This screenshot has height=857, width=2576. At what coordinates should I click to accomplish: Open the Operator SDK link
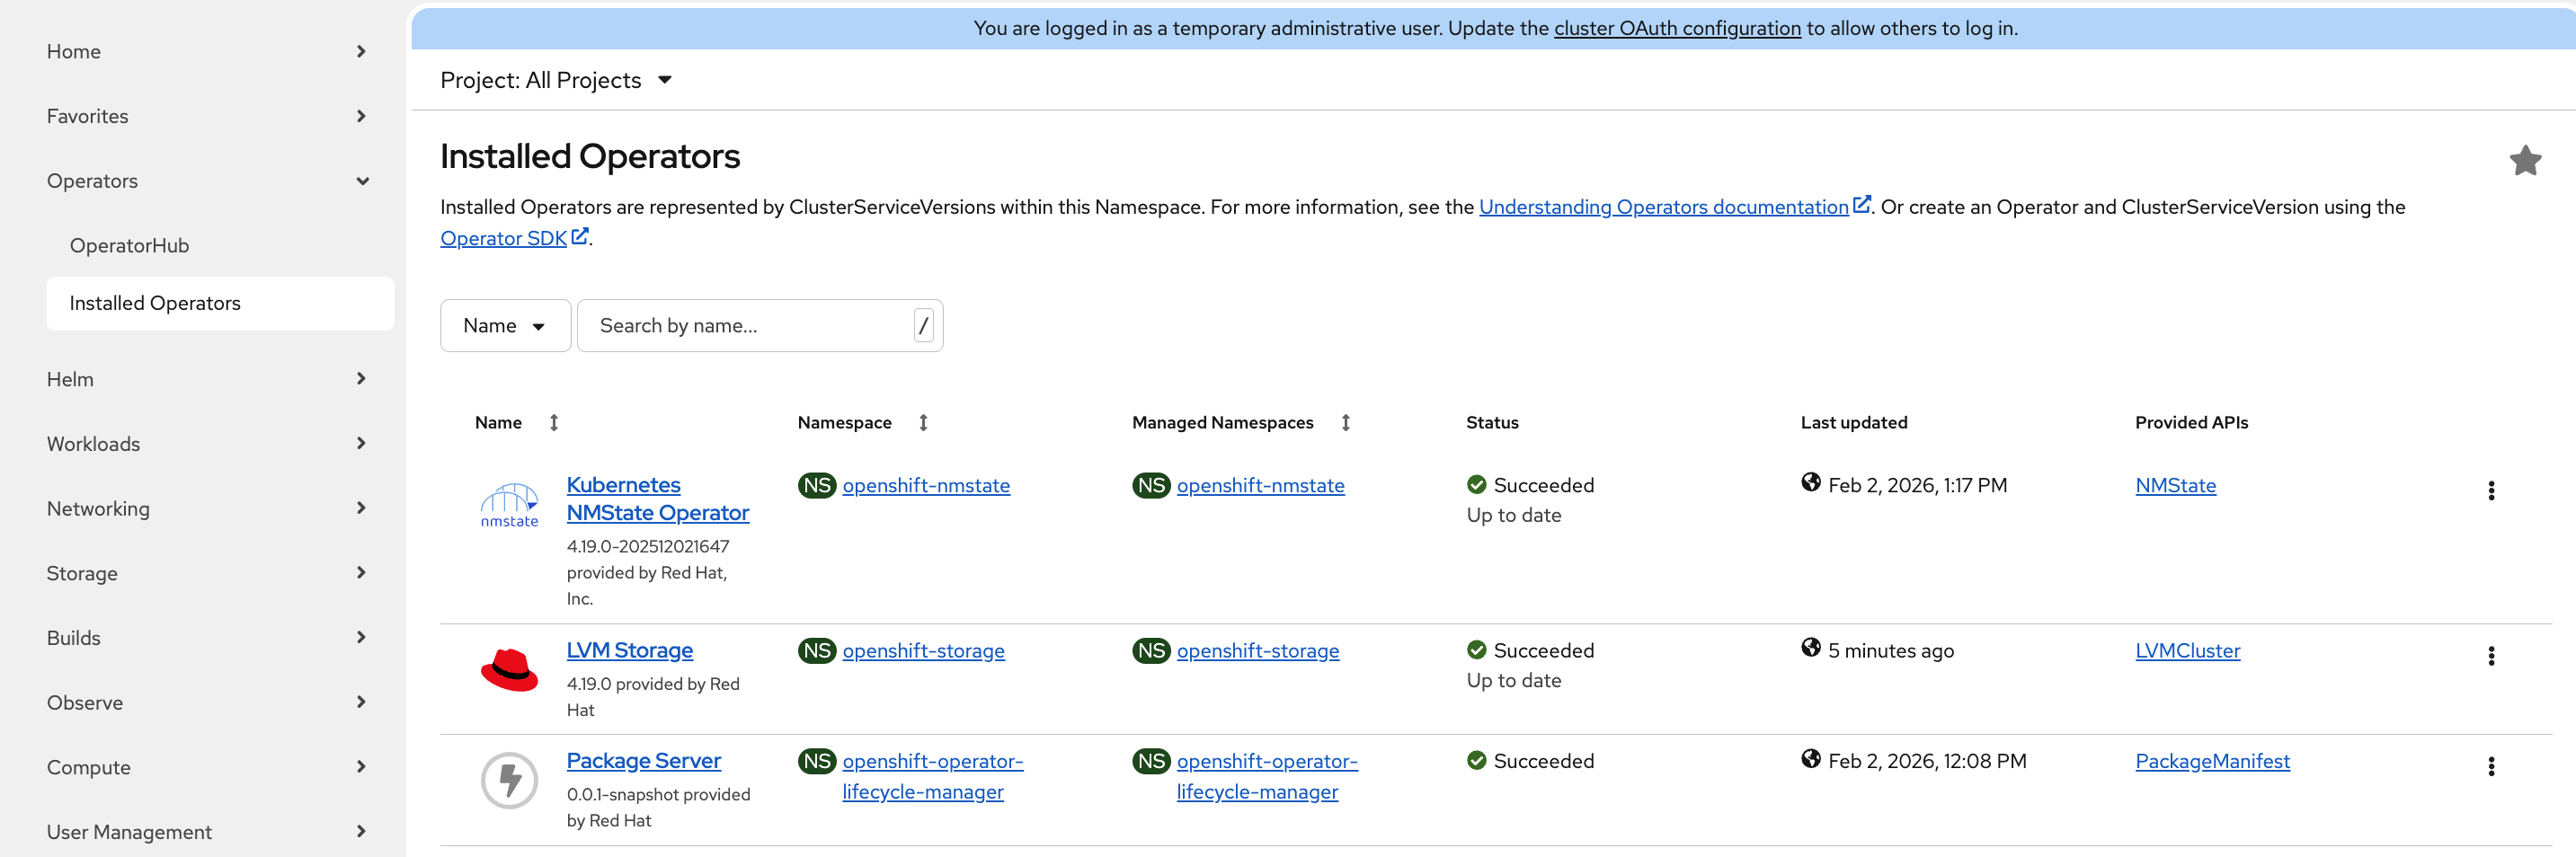503,238
